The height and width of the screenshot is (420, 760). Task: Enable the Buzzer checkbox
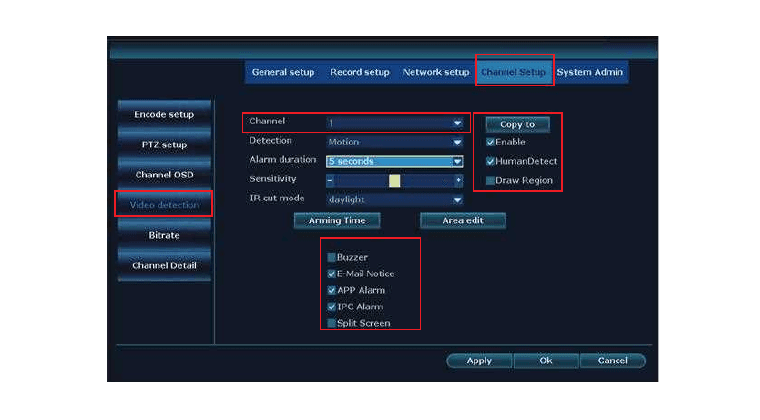click(332, 257)
